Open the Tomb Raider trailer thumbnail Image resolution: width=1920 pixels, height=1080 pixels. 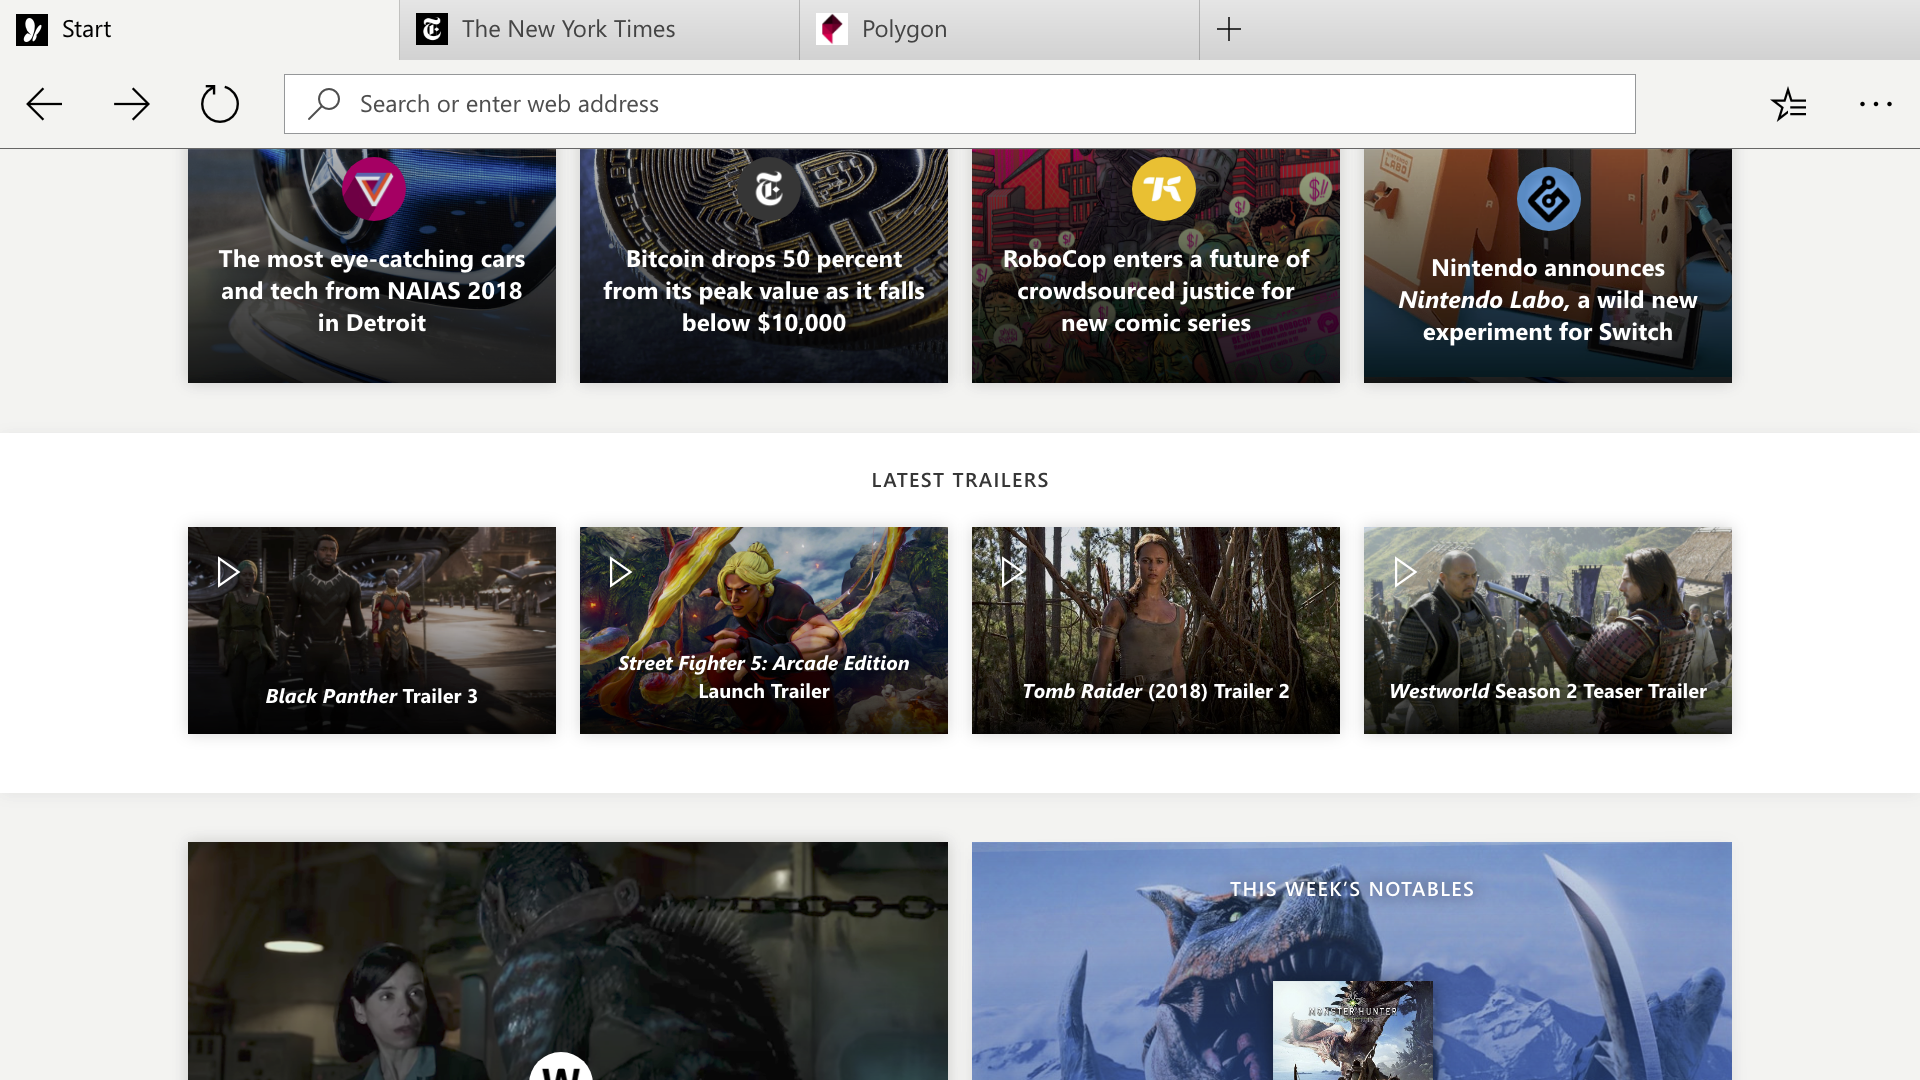click(1156, 630)
